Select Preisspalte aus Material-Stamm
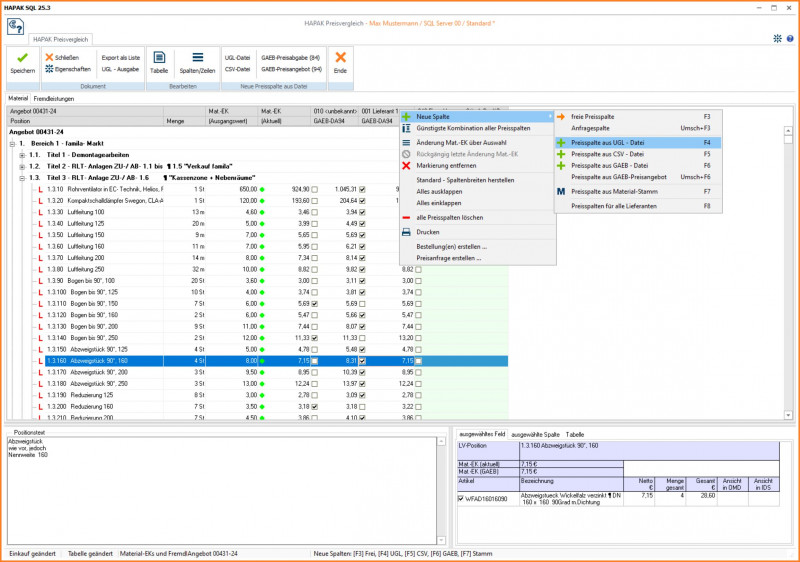 pos(613,190)
